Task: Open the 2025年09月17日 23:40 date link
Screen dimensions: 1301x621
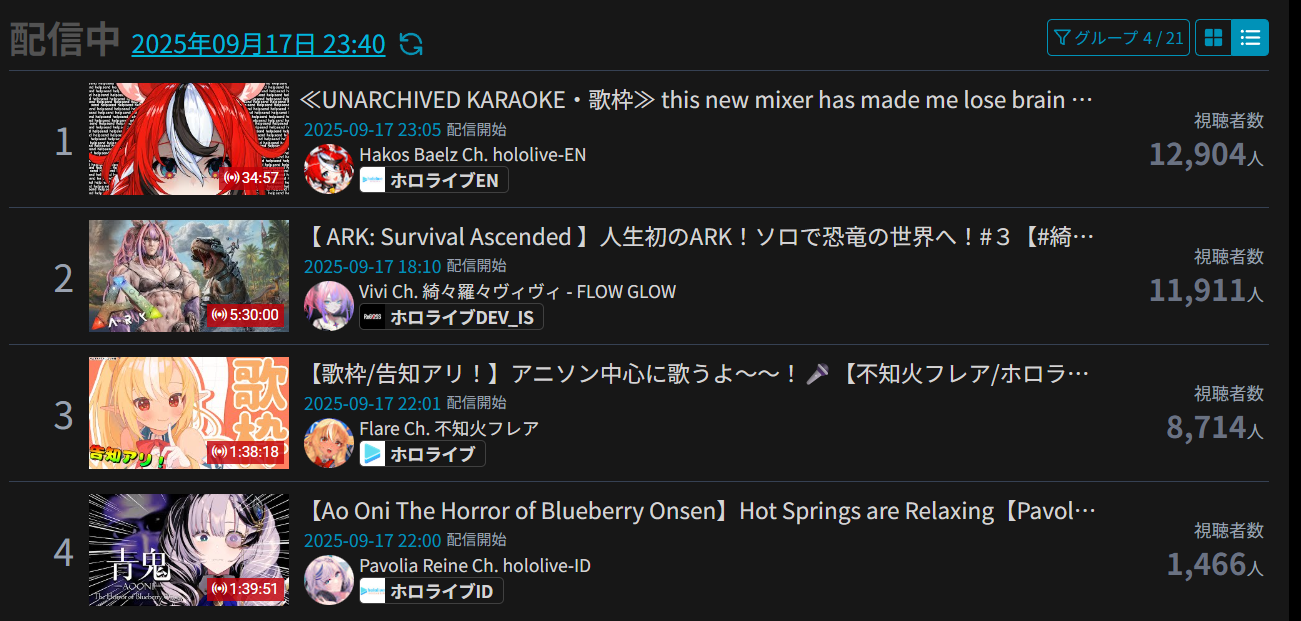Action: pyautogui.click(x=258, y=44)
